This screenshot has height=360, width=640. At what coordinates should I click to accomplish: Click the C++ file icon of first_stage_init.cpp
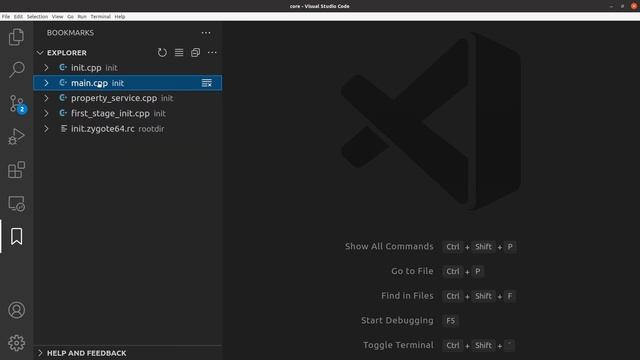coord(63,113)
